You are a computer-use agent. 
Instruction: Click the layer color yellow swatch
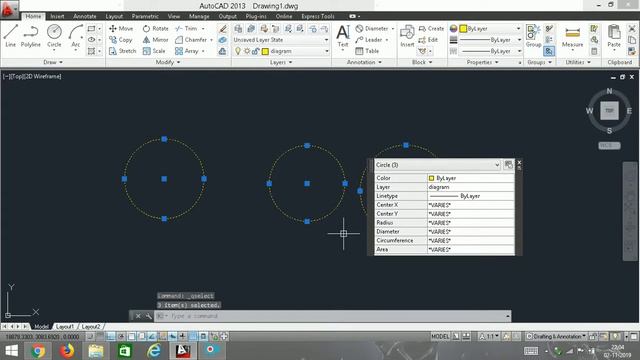(265, 51)
